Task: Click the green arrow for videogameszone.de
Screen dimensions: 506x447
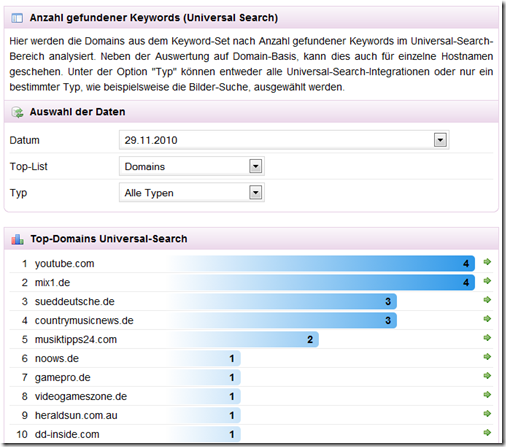Action: 487,395
